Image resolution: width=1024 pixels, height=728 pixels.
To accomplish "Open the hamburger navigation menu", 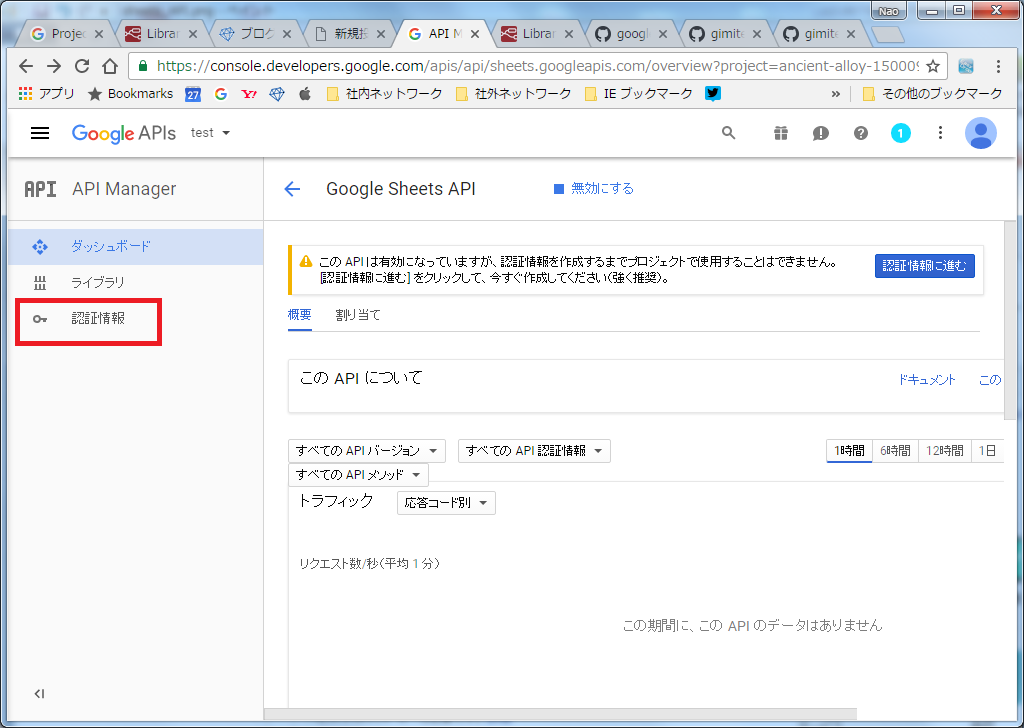I will pos(40,133).
